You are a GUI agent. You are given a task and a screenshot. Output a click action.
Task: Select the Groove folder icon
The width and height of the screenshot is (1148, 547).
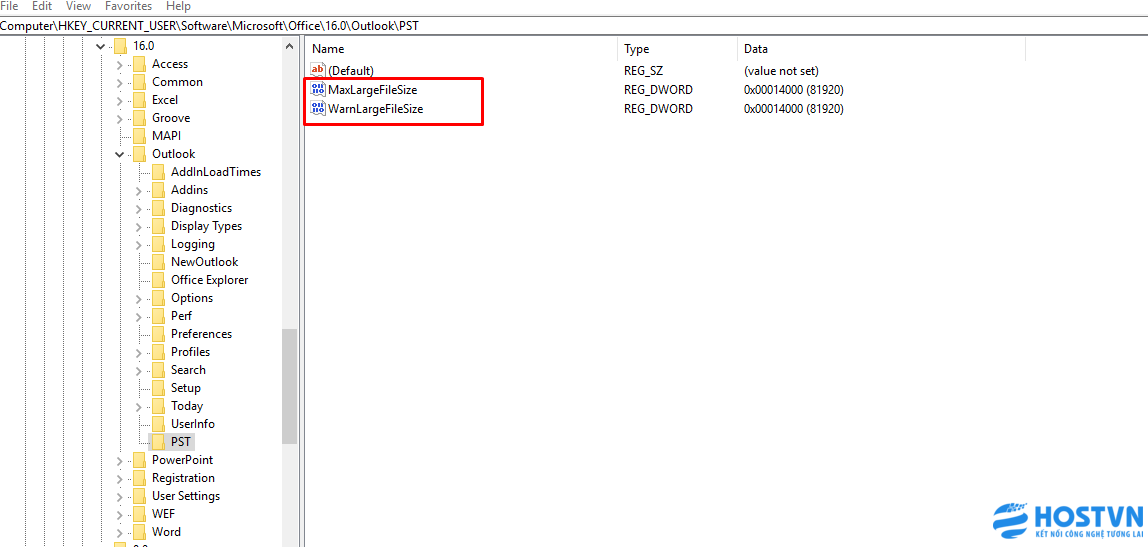(139, 118)
